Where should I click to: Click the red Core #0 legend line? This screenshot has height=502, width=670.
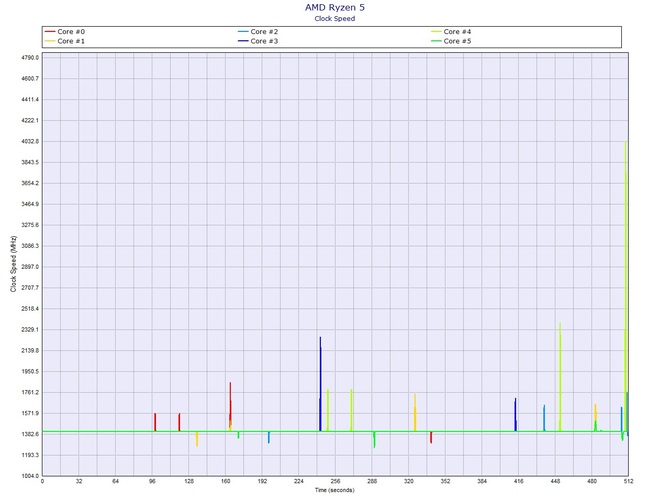coord(50,32)
